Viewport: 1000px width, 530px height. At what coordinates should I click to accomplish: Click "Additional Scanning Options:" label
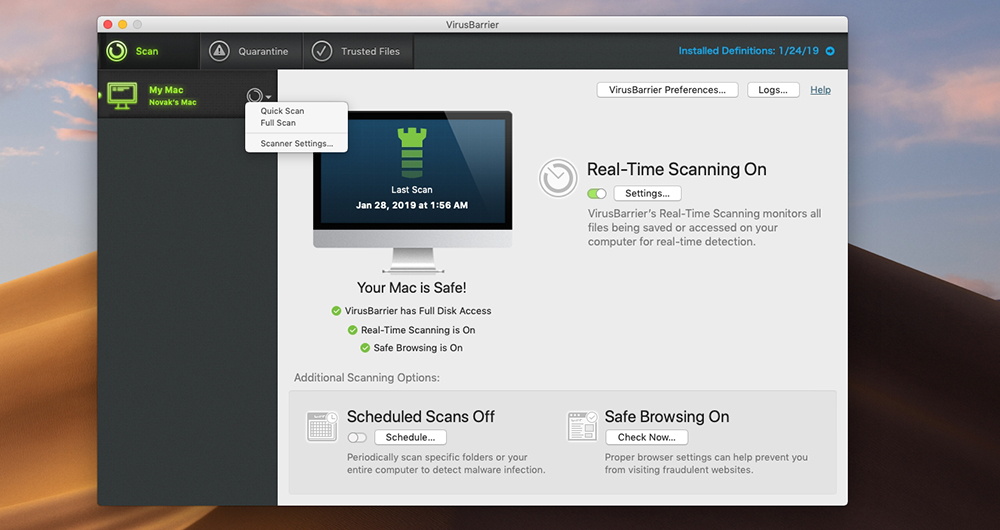point(367,378)
